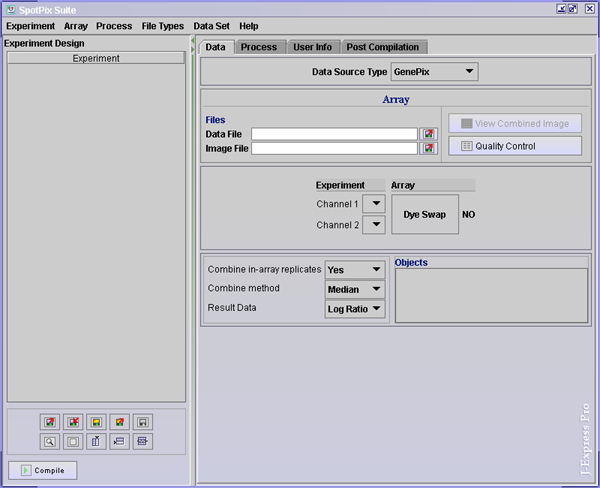
Task: Click the Experiment column header
Action: [x=96, y=58]
